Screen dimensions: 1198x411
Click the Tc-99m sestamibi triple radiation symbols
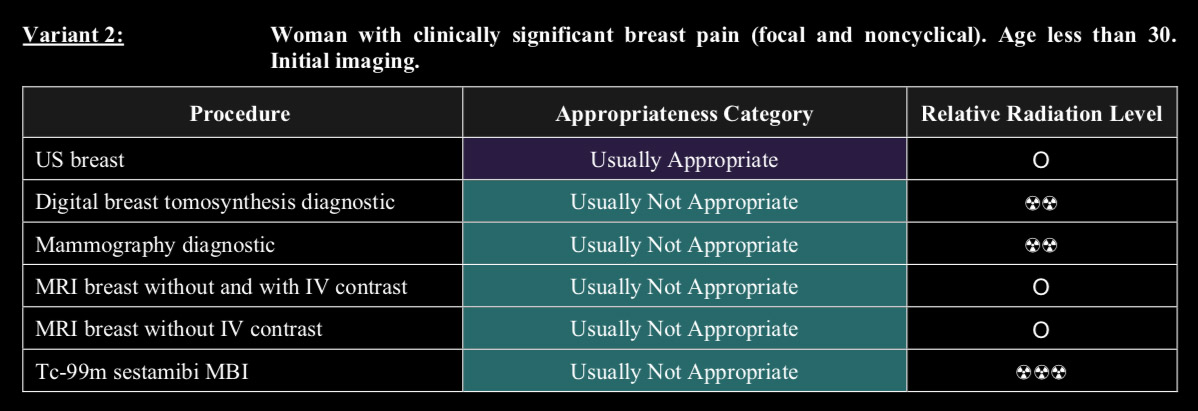(x=1041, y=372)
